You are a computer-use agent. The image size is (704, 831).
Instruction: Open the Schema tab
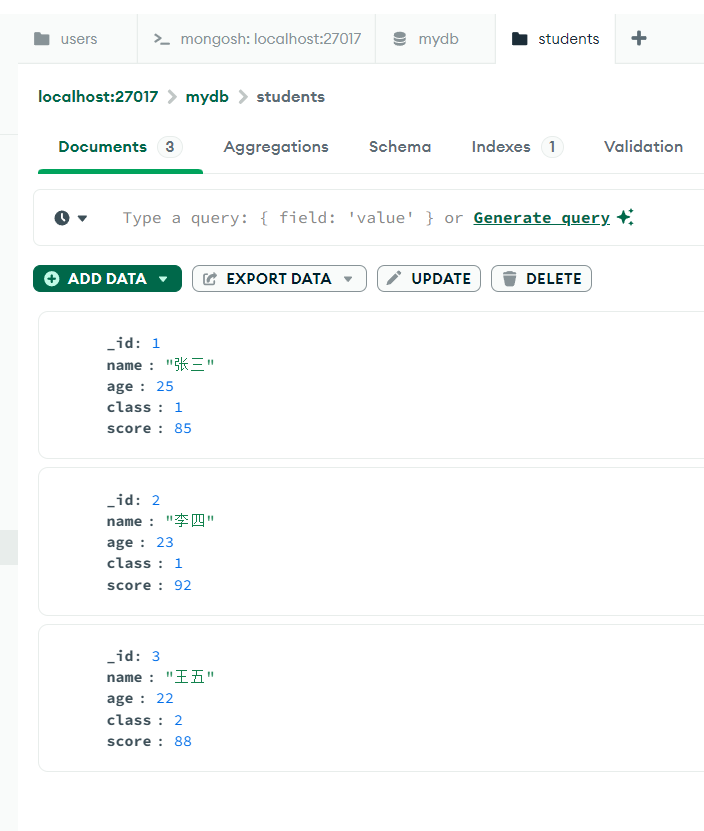(400, 147)
